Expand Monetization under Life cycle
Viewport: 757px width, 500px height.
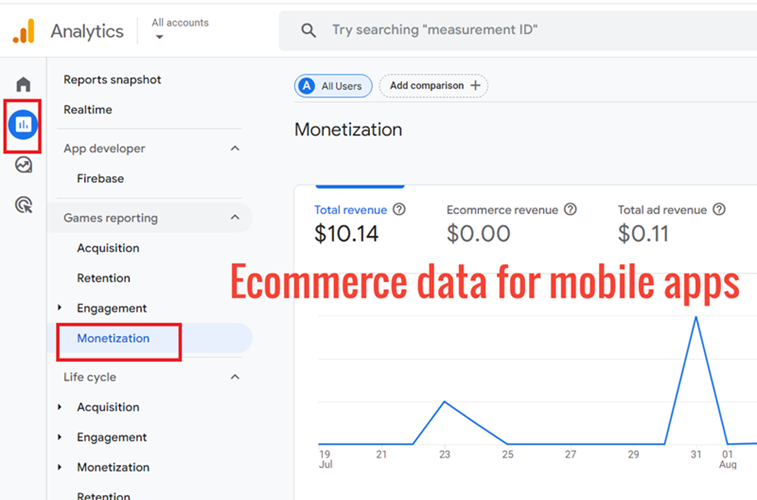(x=59, y=467)
